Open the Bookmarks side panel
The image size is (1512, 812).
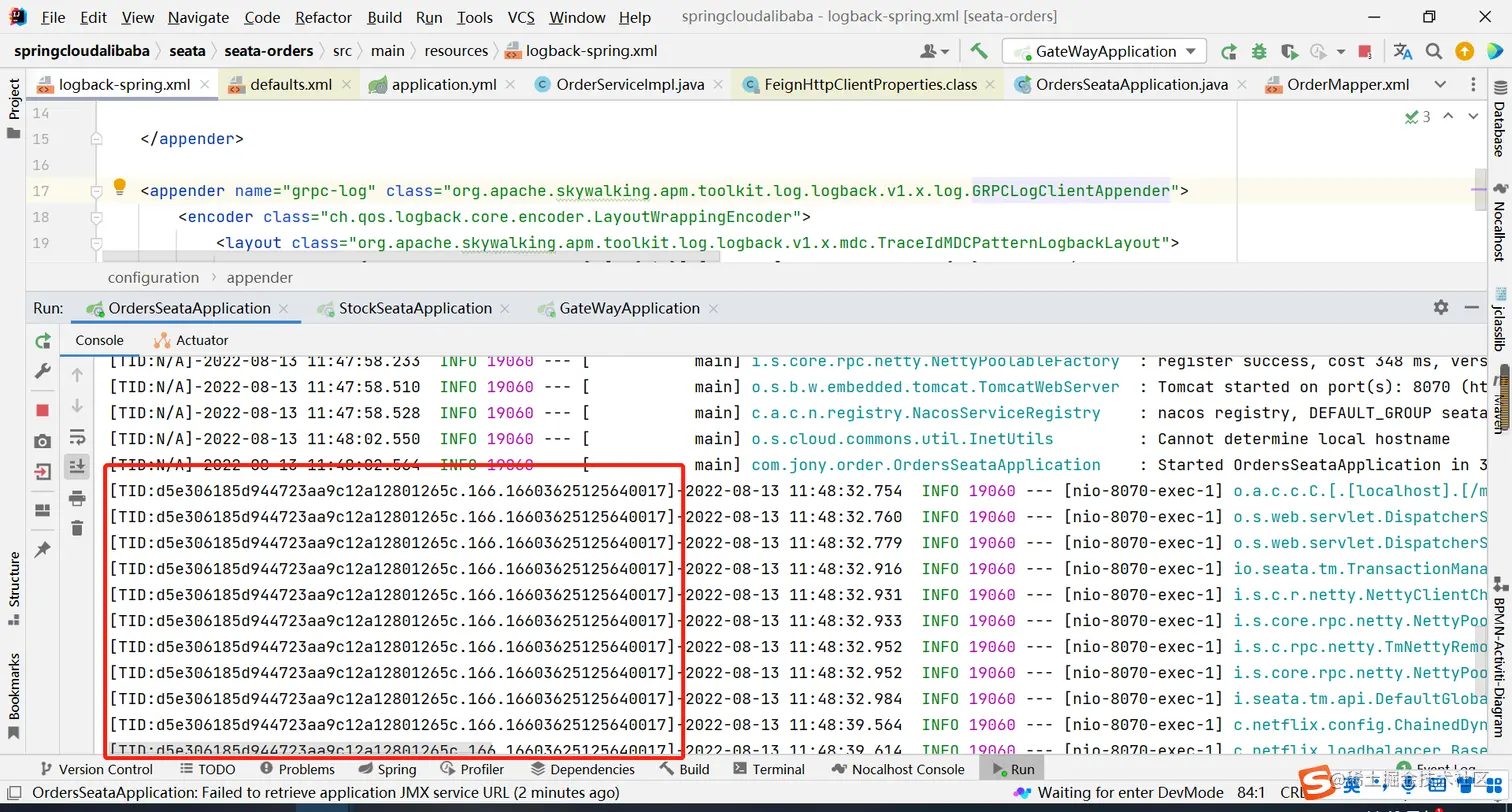point(14,695)
